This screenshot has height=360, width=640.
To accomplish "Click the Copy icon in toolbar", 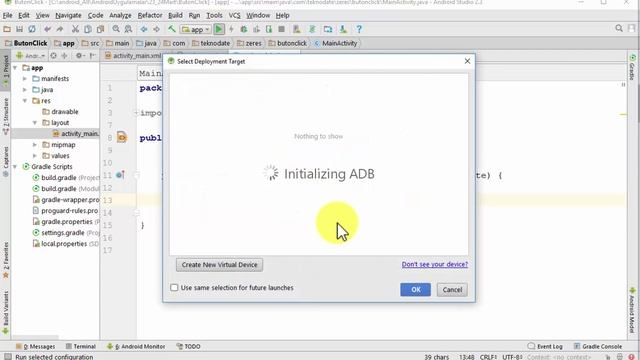I will pyautogui.click(x=88, y=29).
